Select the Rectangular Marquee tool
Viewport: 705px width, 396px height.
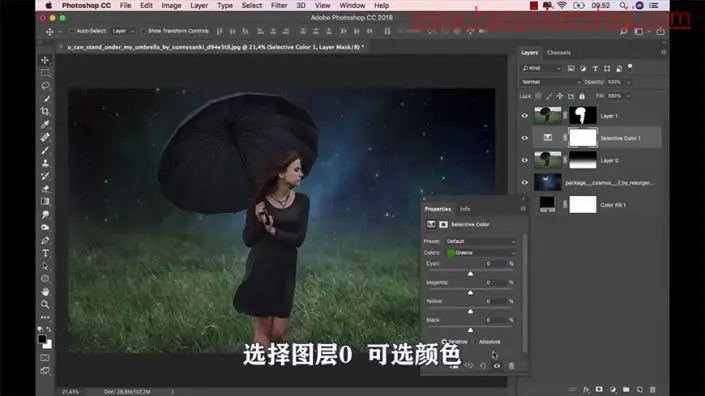click(x=45, y=73)
